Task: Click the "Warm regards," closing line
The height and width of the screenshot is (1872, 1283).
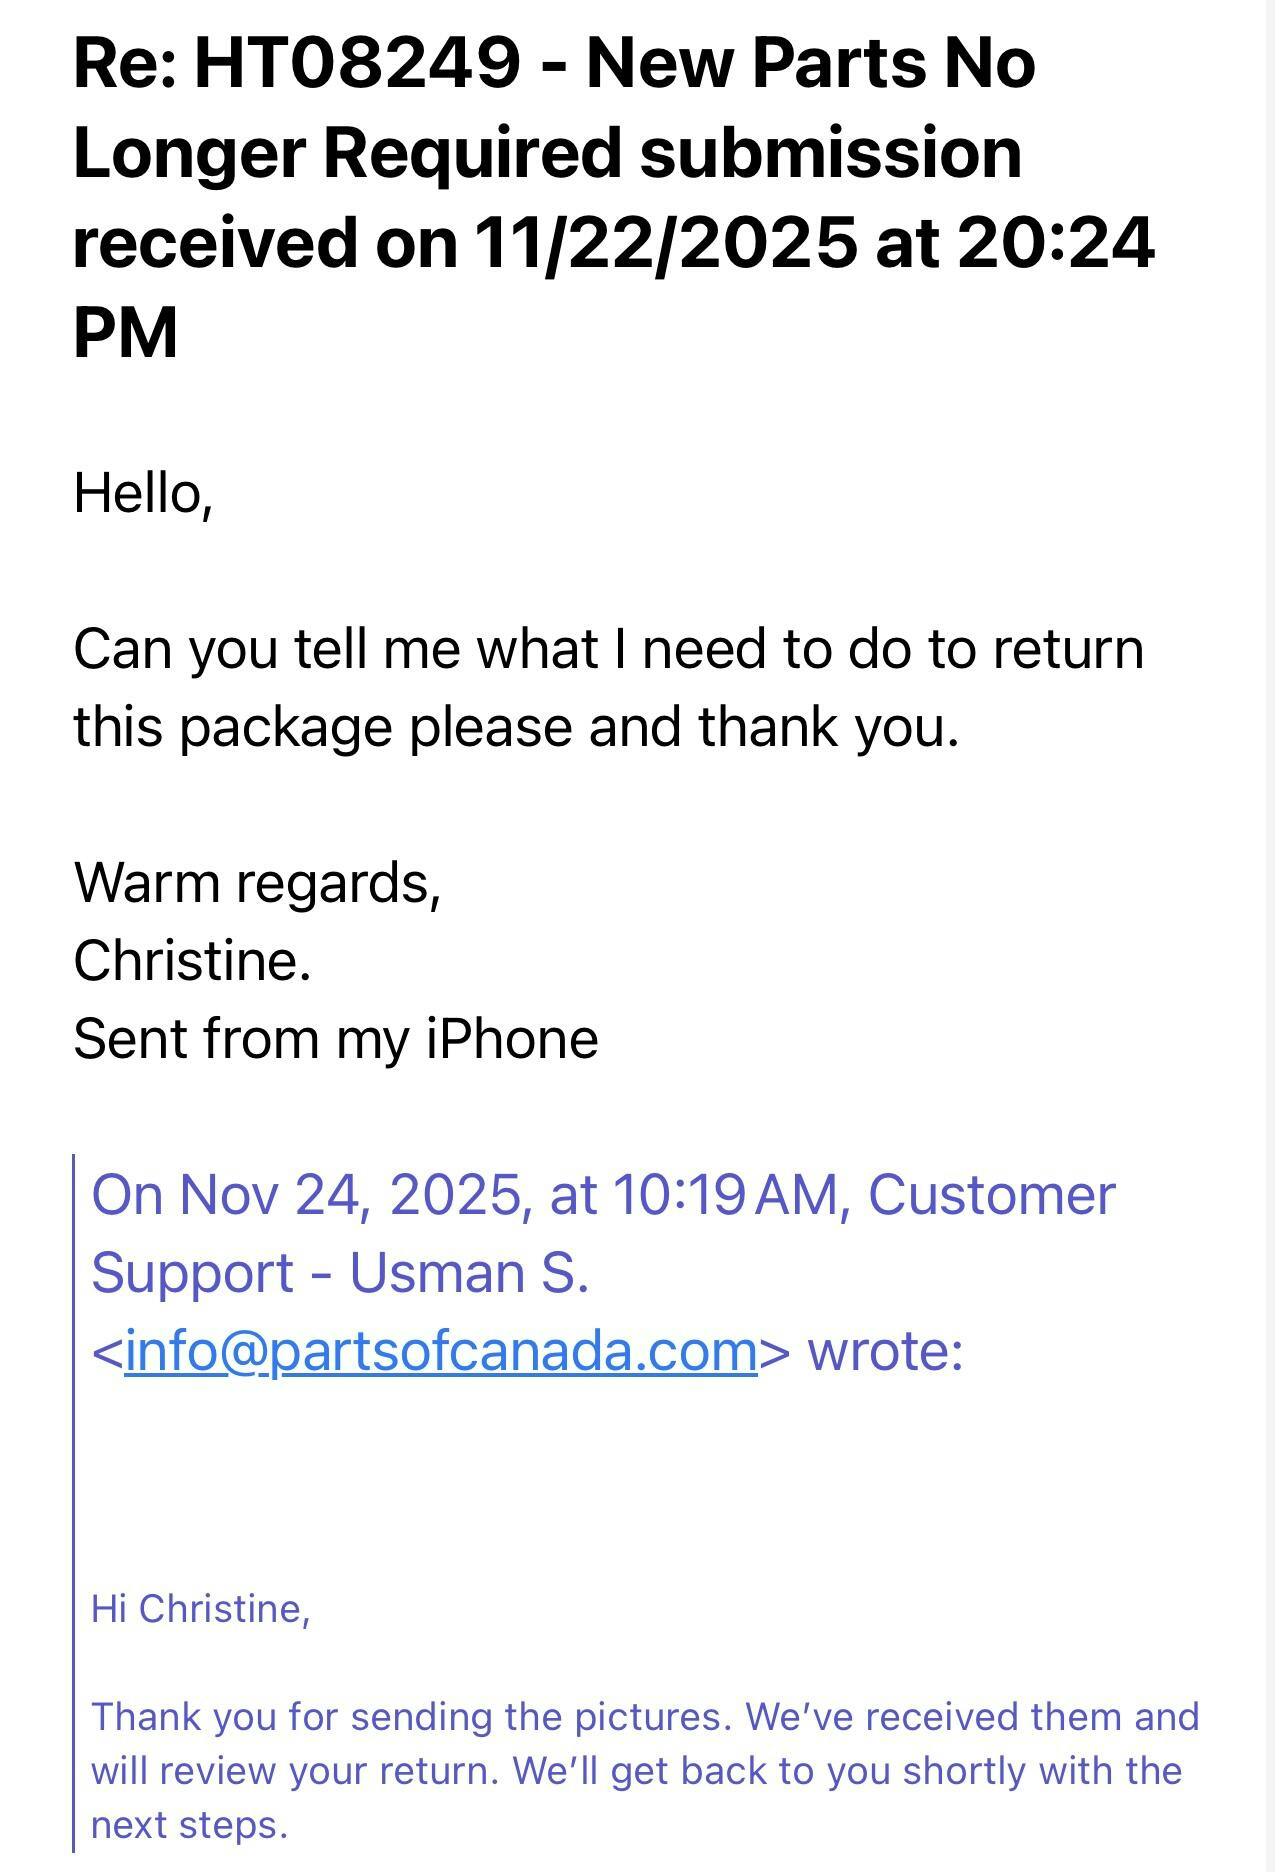Action: tap(257, 883)
